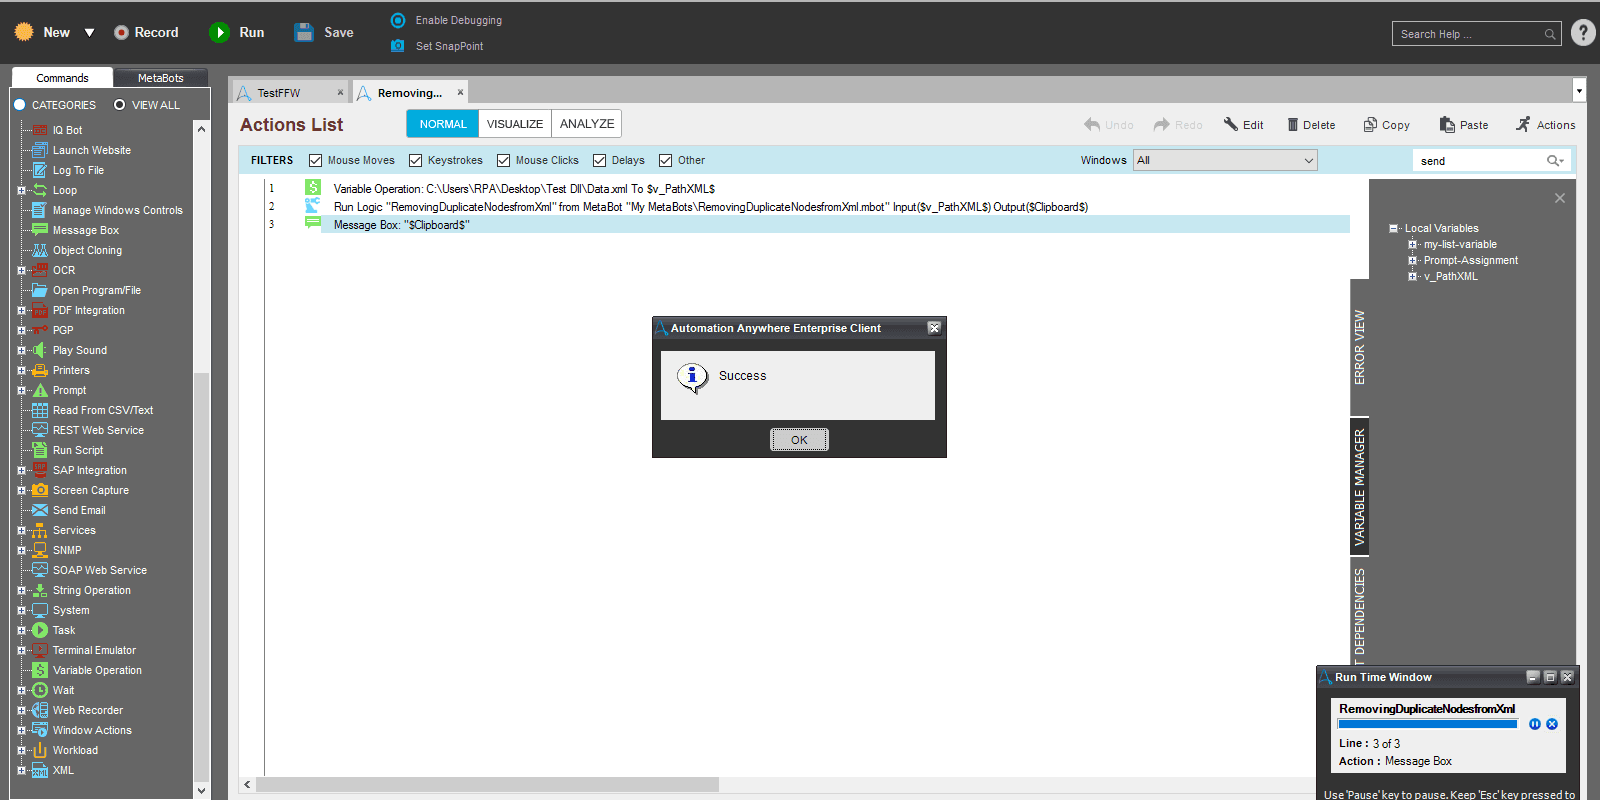Click the Message Box command icon

pyautogui.click(x=40, y=230)
